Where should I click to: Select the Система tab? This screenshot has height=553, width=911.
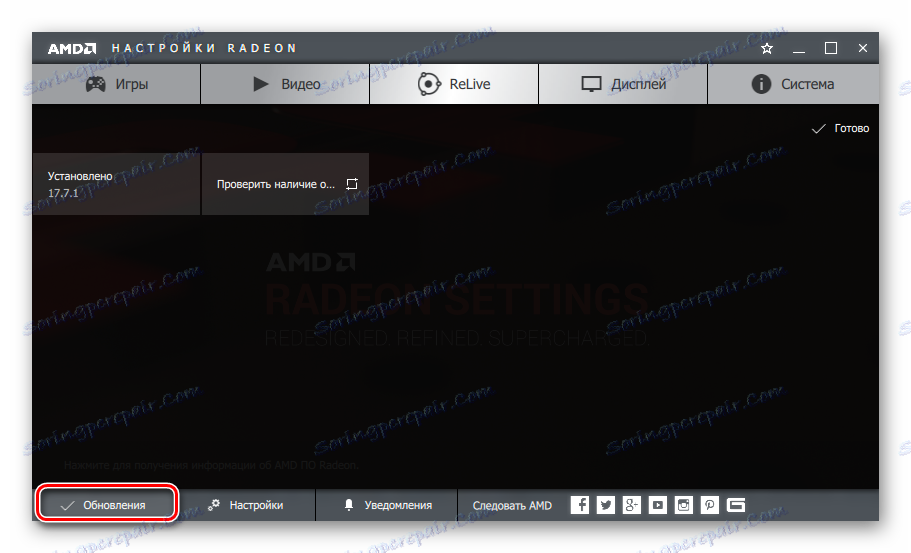point(793,84)
